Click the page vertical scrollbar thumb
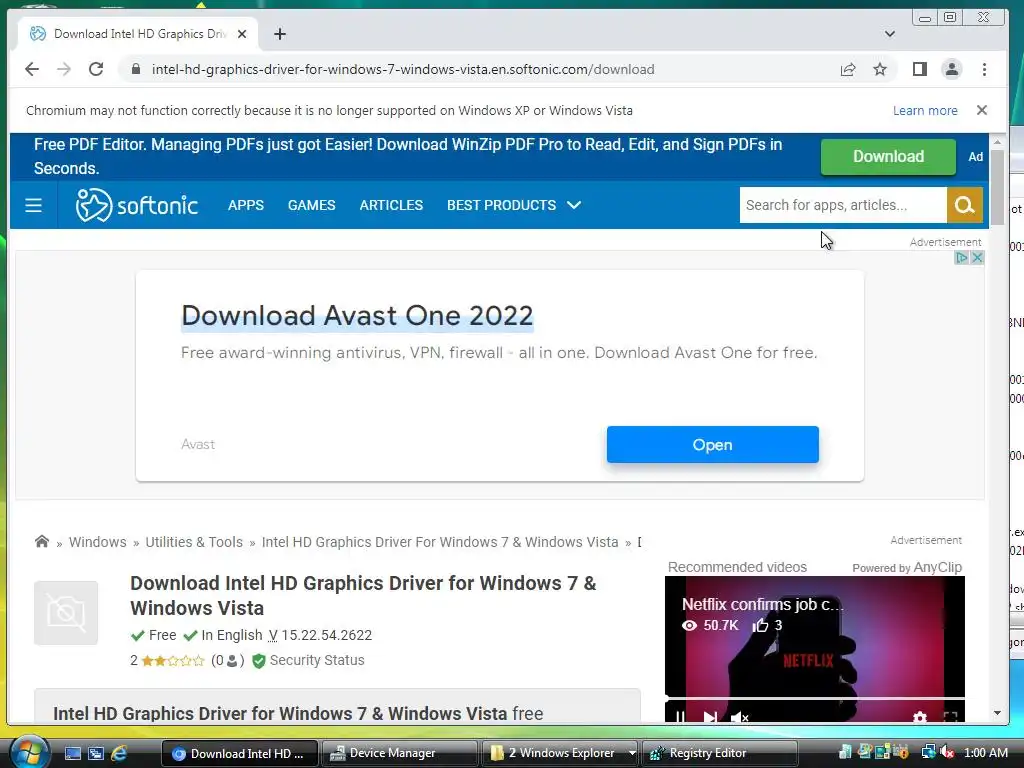The image size is (1024, 768). tap(997, 187)
